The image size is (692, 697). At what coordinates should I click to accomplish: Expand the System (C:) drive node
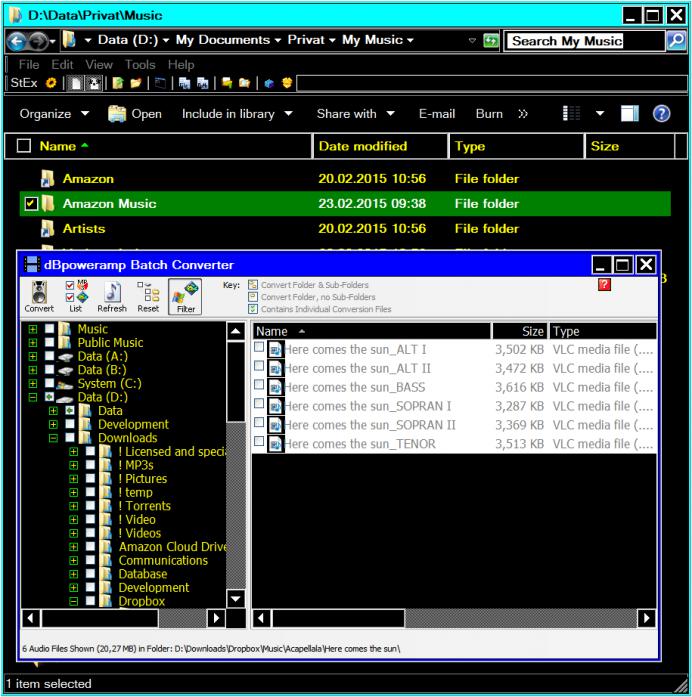click(x=34, y=384)
